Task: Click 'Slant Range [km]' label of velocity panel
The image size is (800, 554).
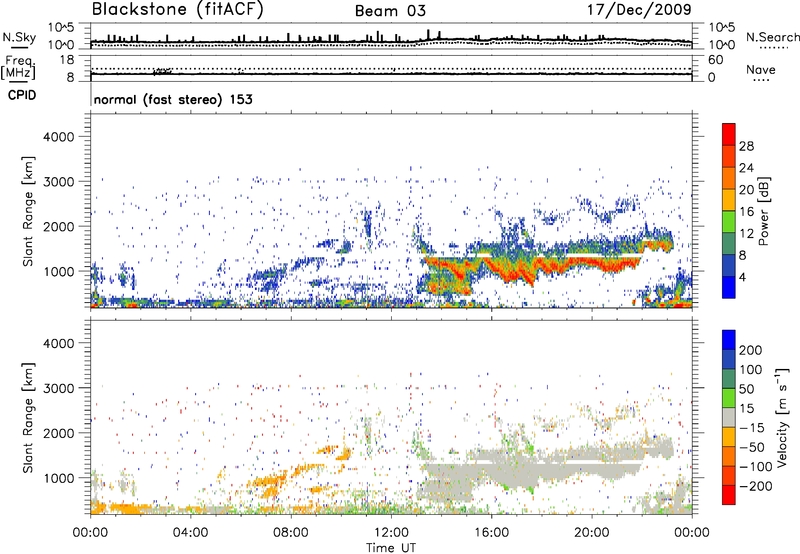Action: click(x=28, y=418)
